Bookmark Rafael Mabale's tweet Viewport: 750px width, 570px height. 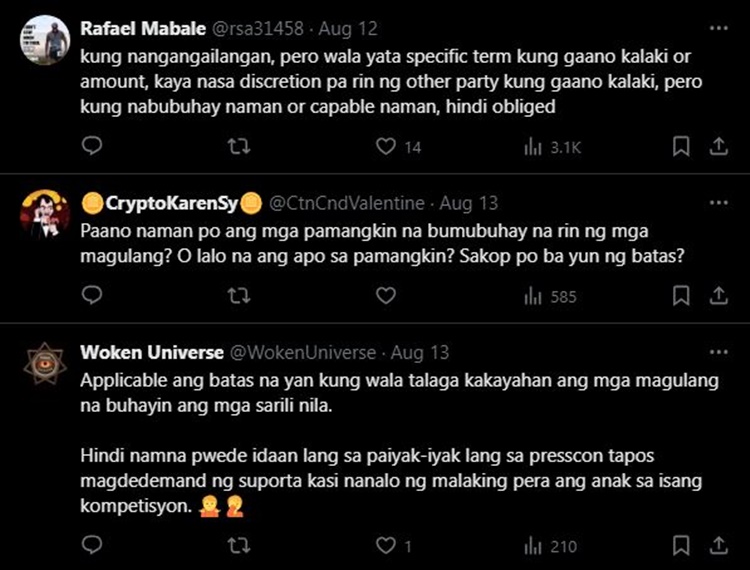pyautogui.click(x=681, y=147)
